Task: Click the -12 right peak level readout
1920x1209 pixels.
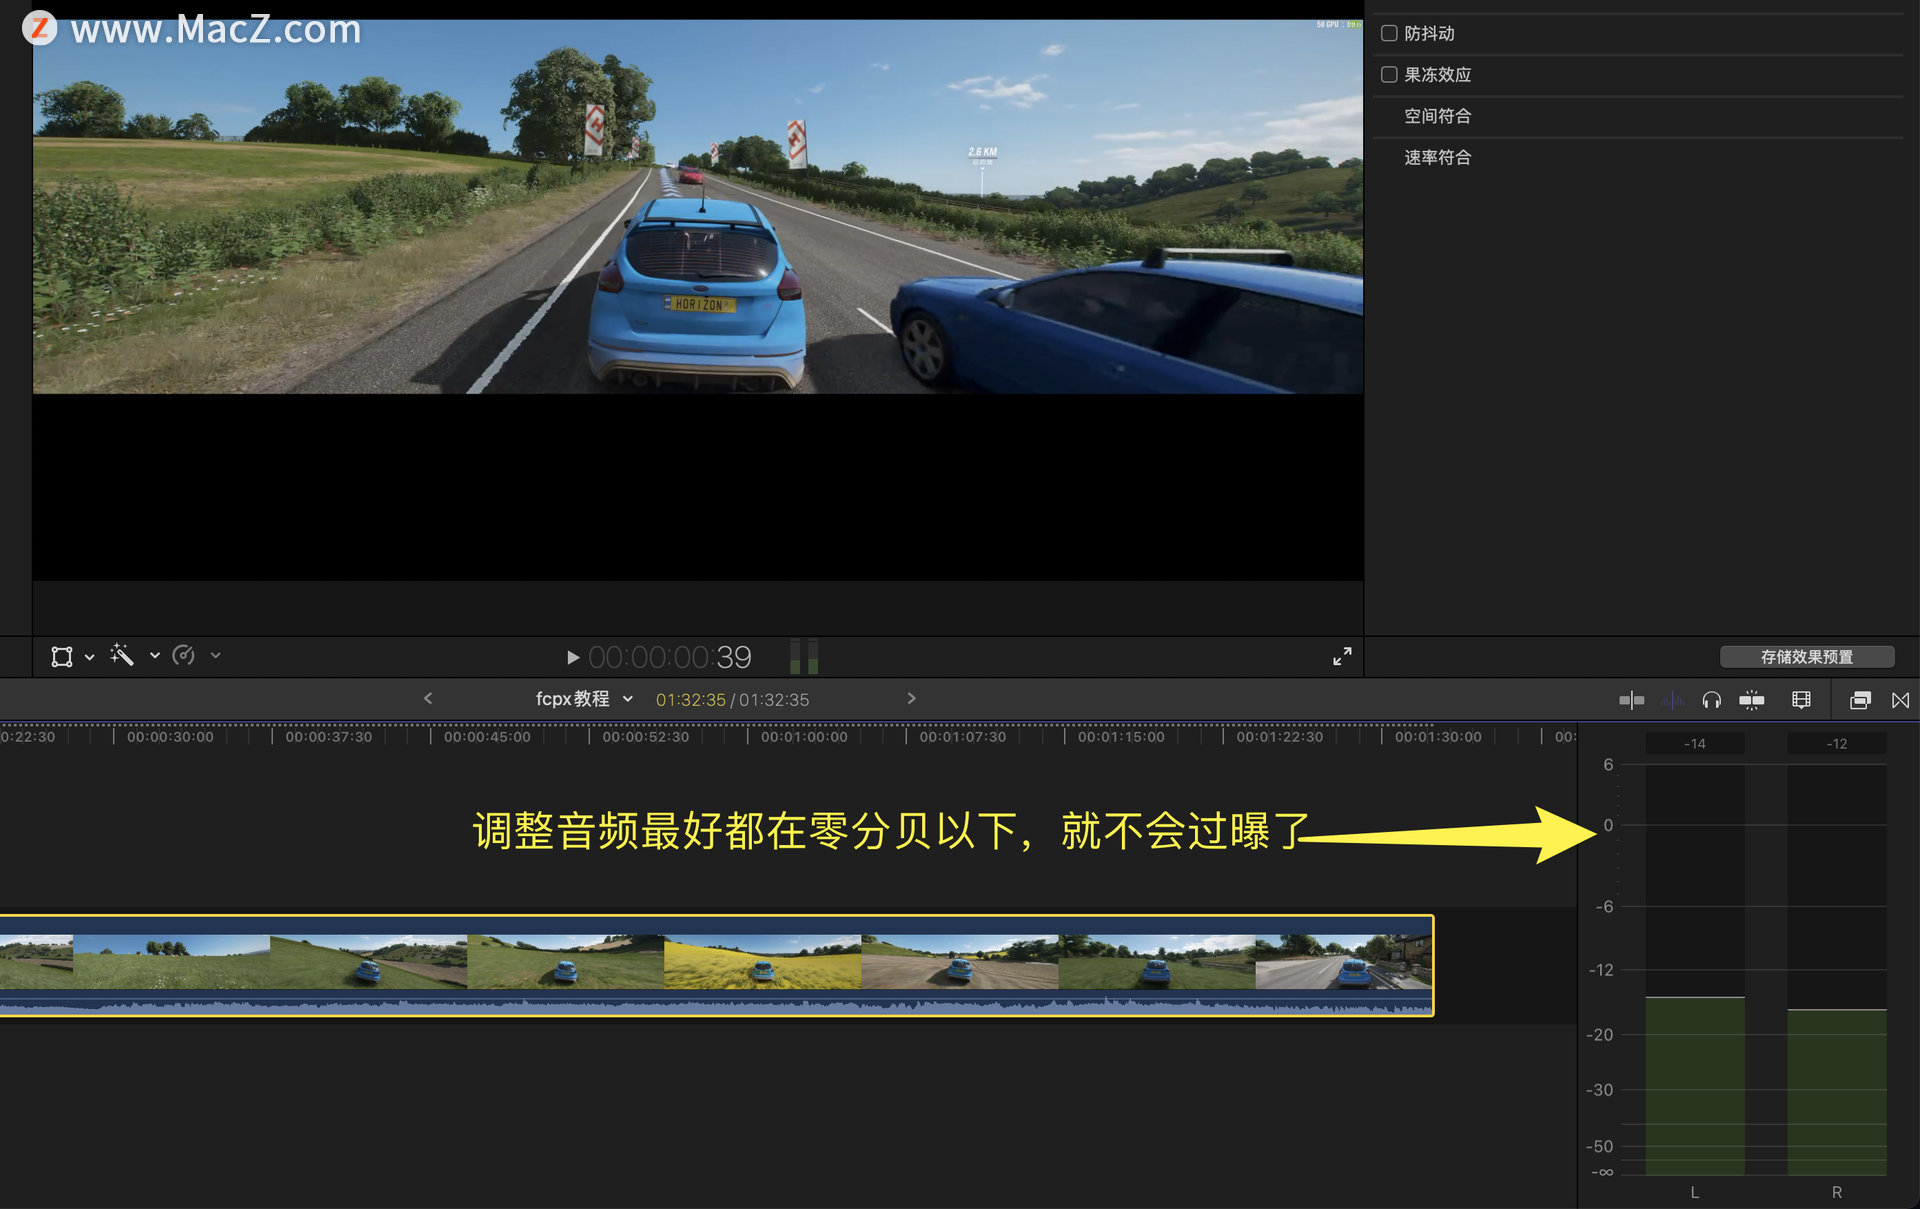Action: [x=1837, y=743]
